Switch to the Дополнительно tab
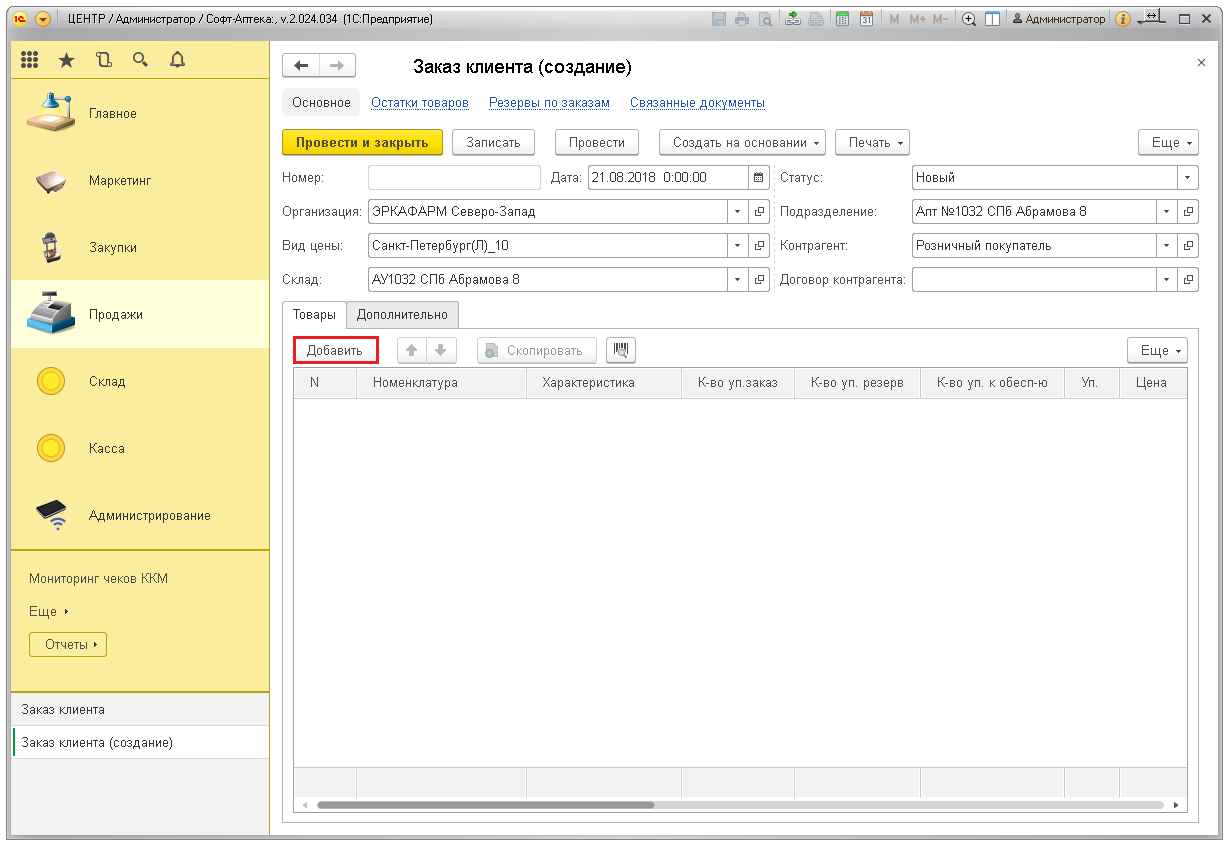 click(402, 314)
